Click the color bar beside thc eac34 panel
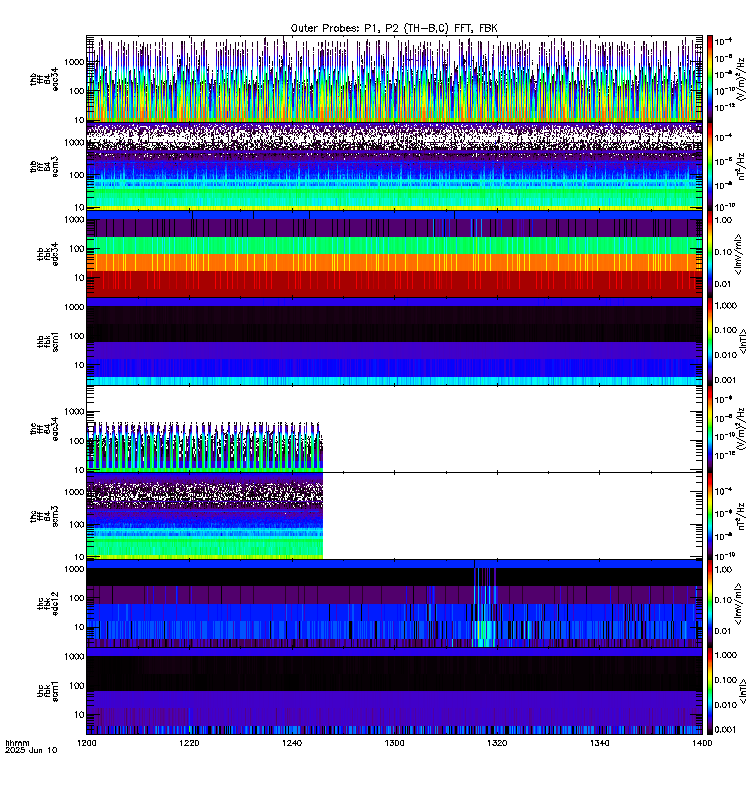Image resolution: width=750 pixels, height=800 pixels. tap(710, 429)
